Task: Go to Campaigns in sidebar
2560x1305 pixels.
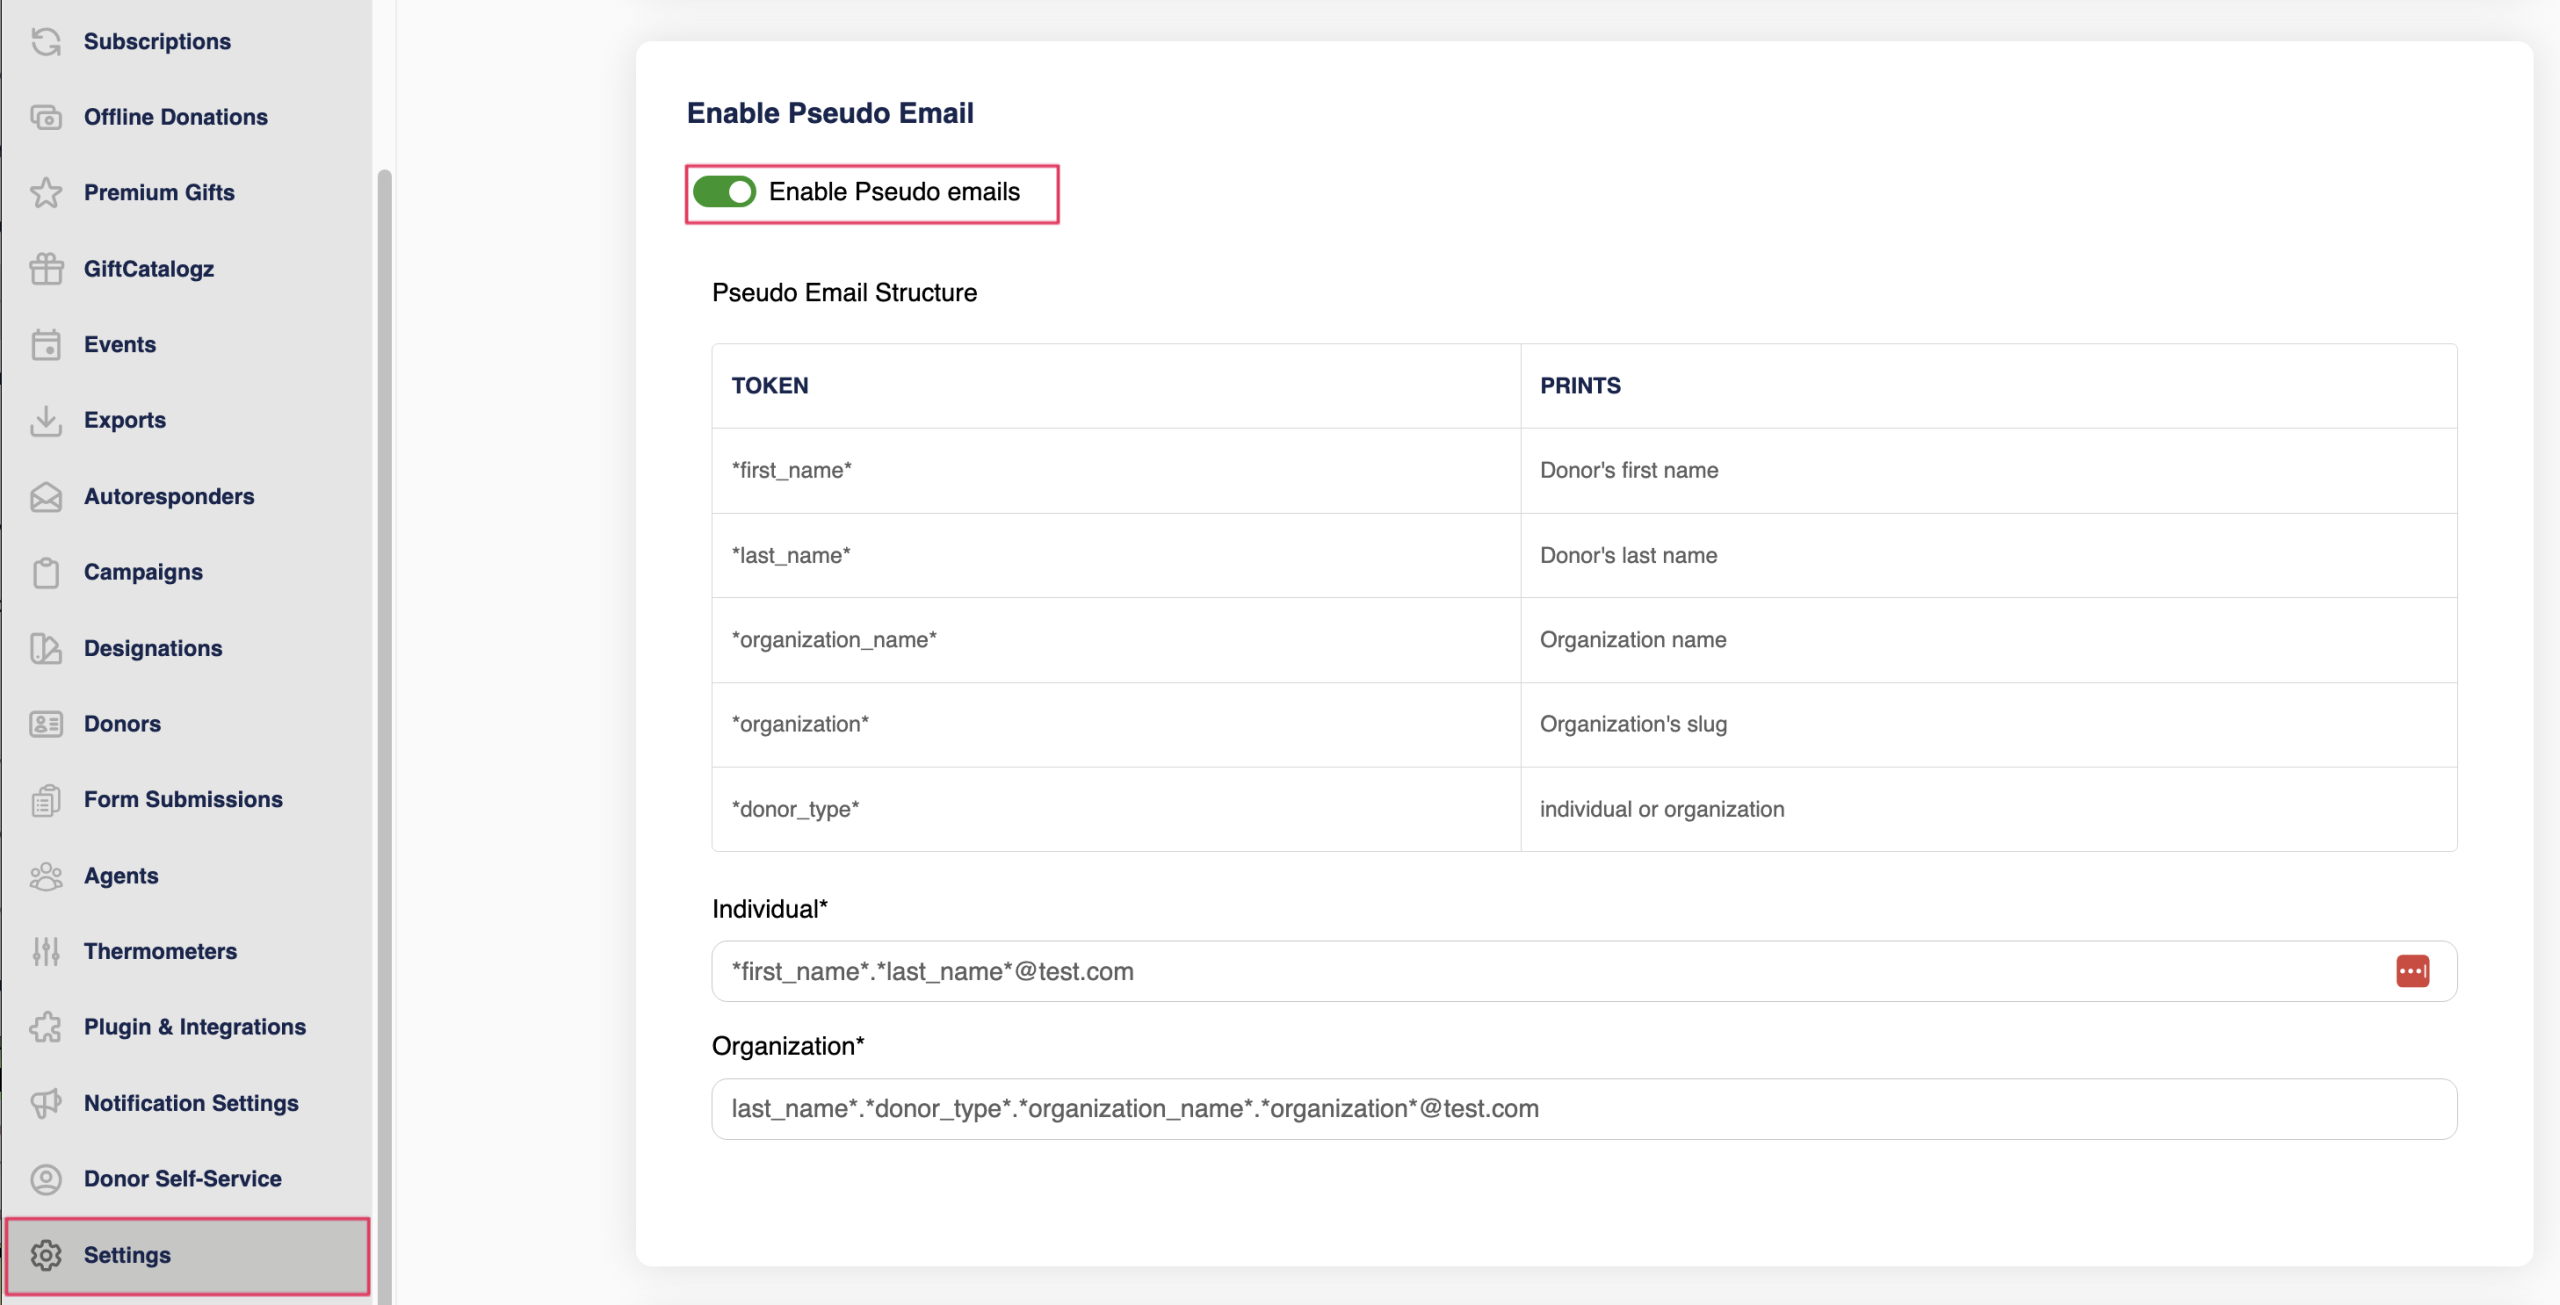Action: [143, 572]
